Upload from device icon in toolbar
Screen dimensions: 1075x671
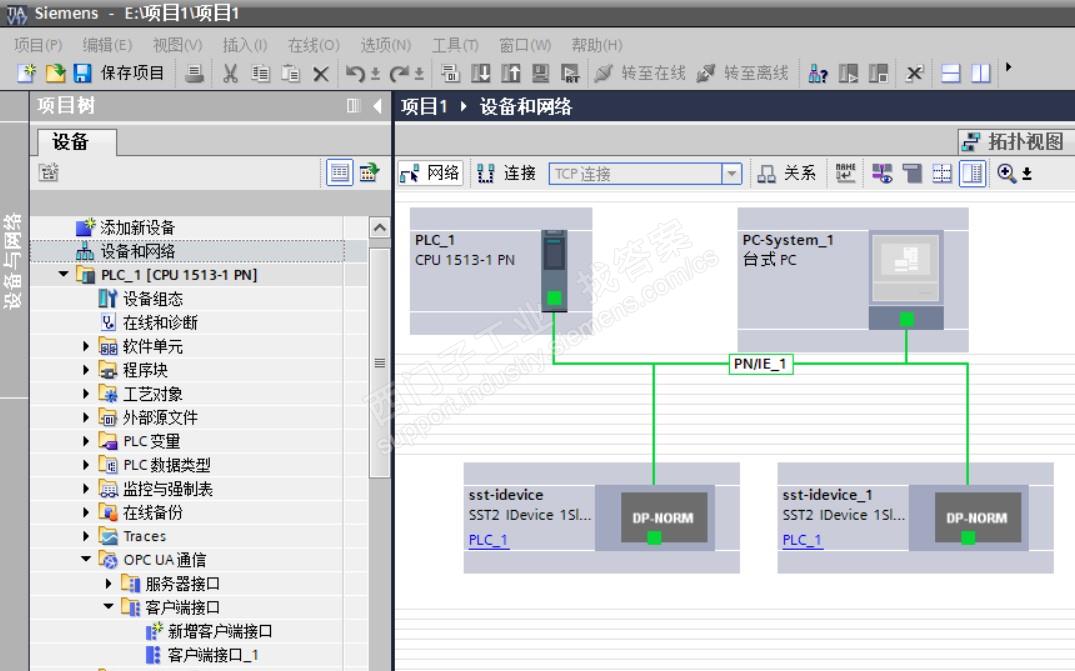pyautogui.click(x=511, y=73)
